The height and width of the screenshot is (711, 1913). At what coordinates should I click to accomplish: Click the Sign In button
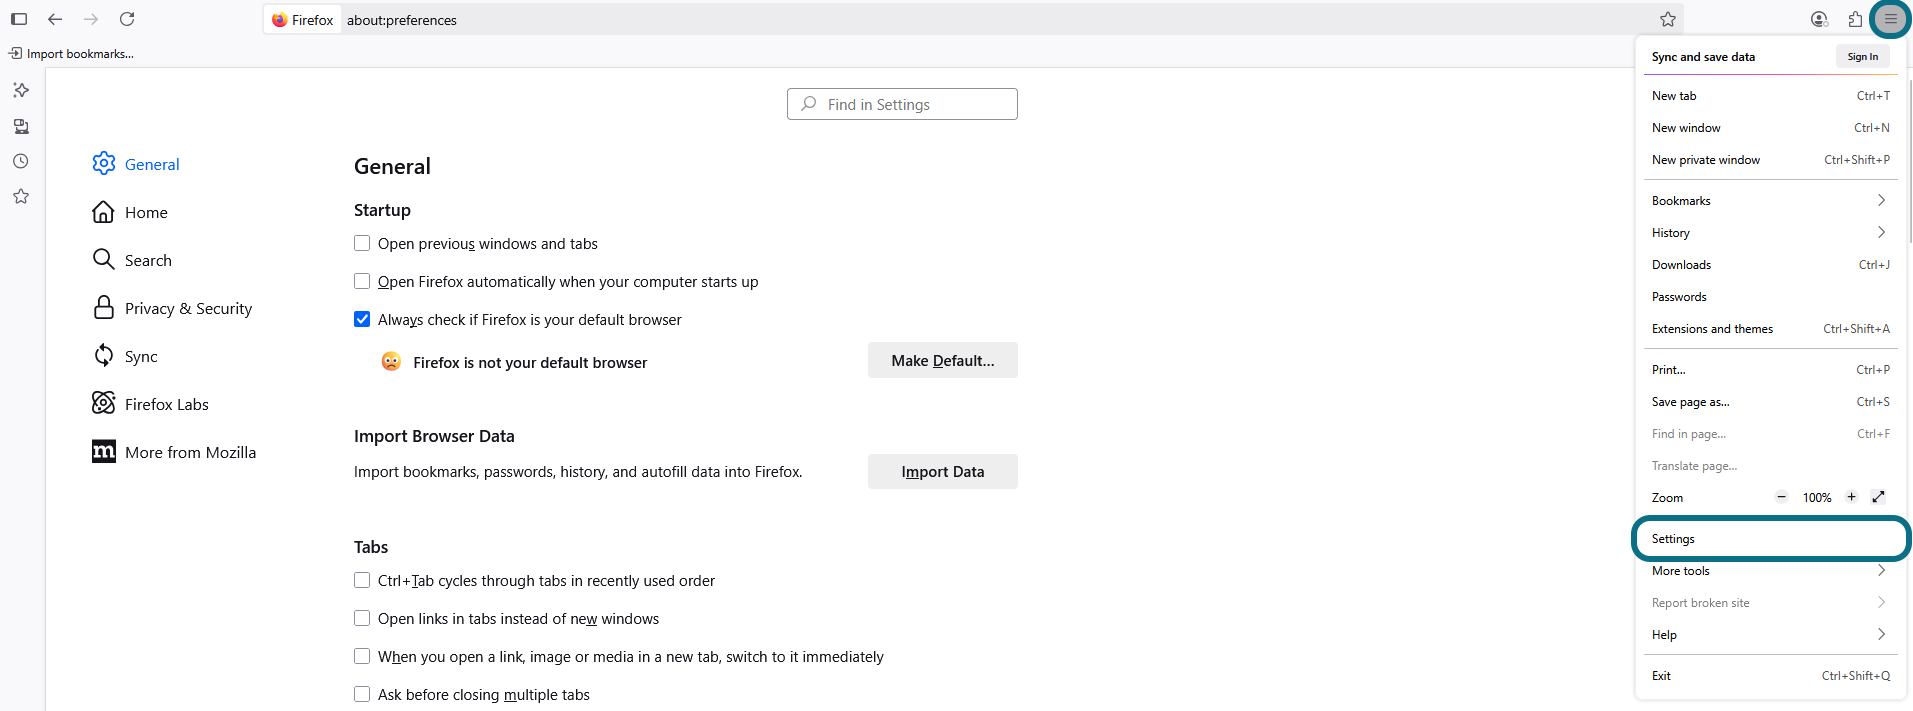pos(1862,57)
